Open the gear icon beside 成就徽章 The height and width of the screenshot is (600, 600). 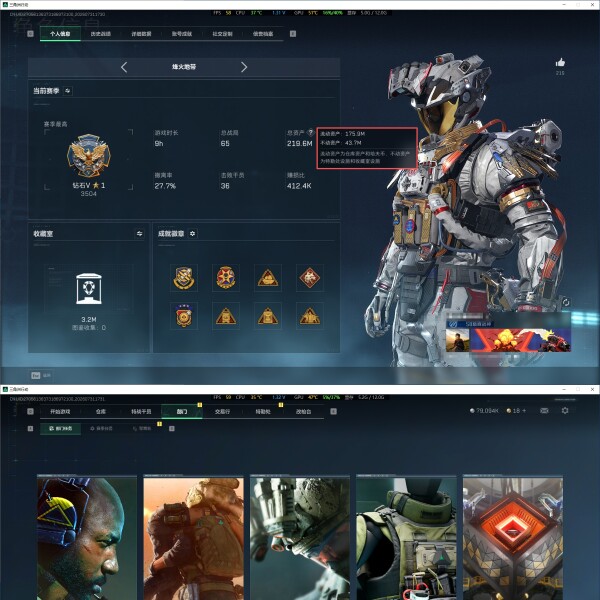click(192, 233)
